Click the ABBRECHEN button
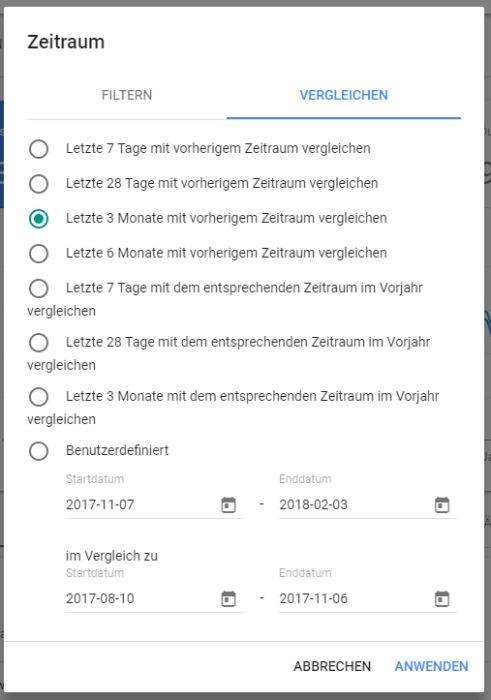The height and width of the screenshot is (700, 491). click(x=332, y=666)
